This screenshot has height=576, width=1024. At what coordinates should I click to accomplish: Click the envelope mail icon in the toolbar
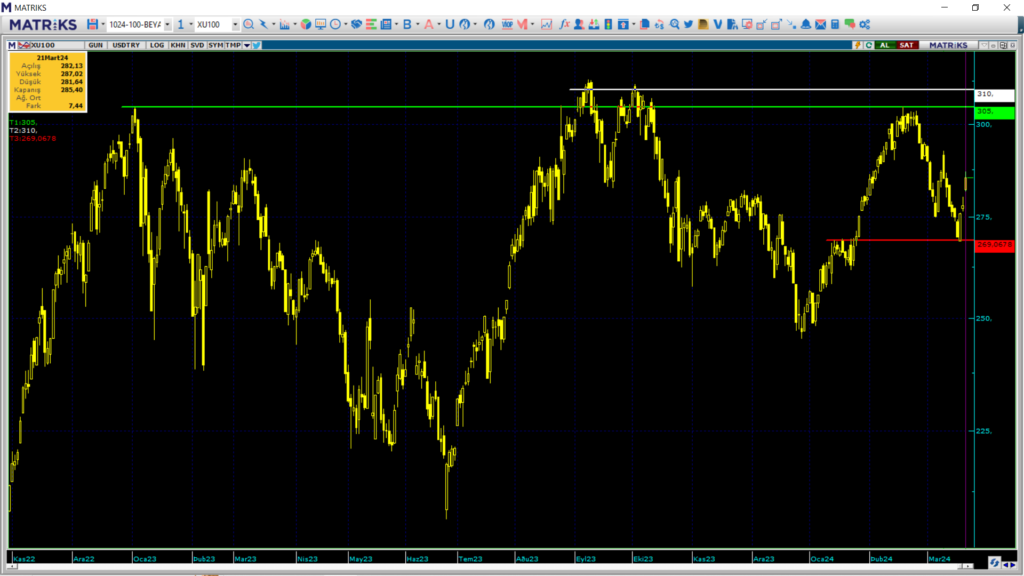tap(821, 24)
